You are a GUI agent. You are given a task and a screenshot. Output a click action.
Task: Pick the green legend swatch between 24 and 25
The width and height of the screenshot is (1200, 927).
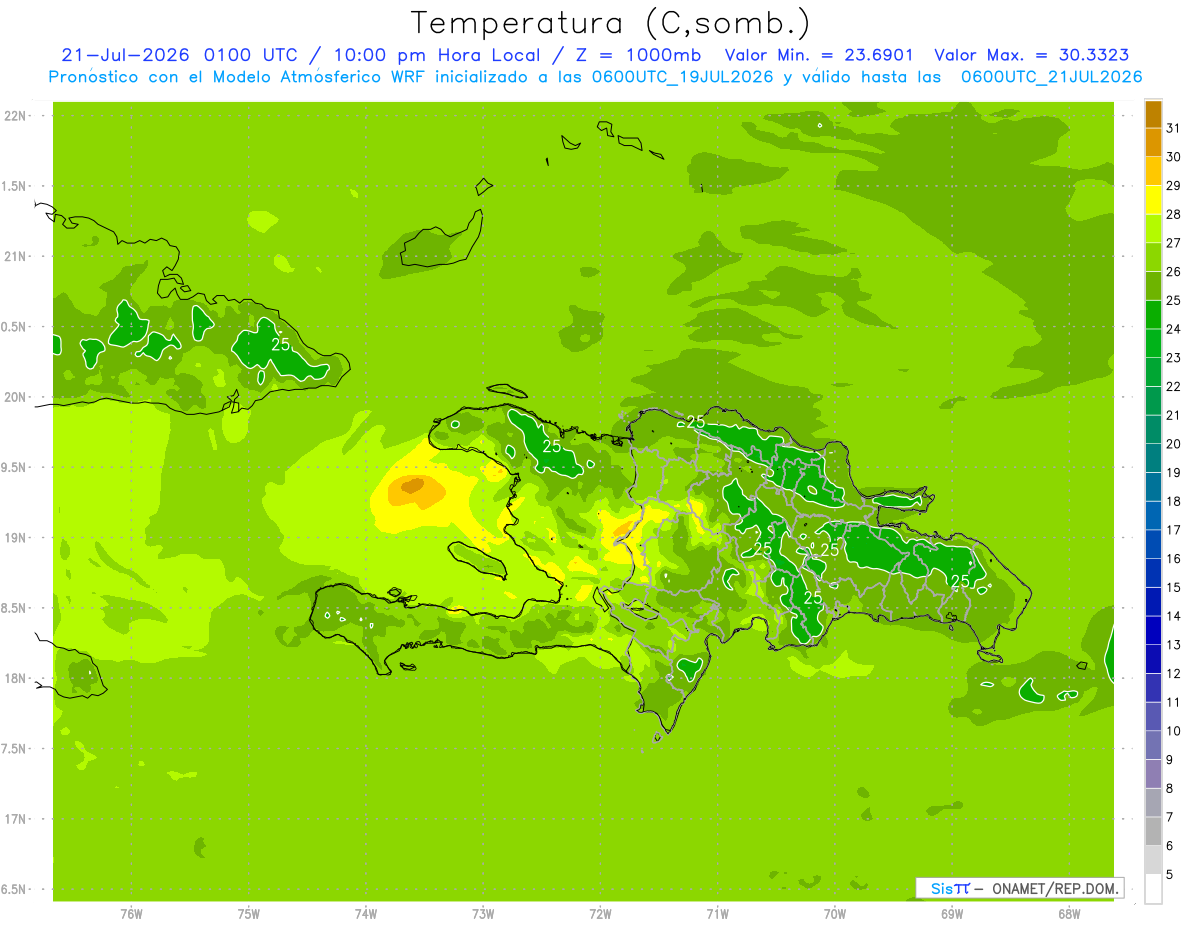point(1153,314)
